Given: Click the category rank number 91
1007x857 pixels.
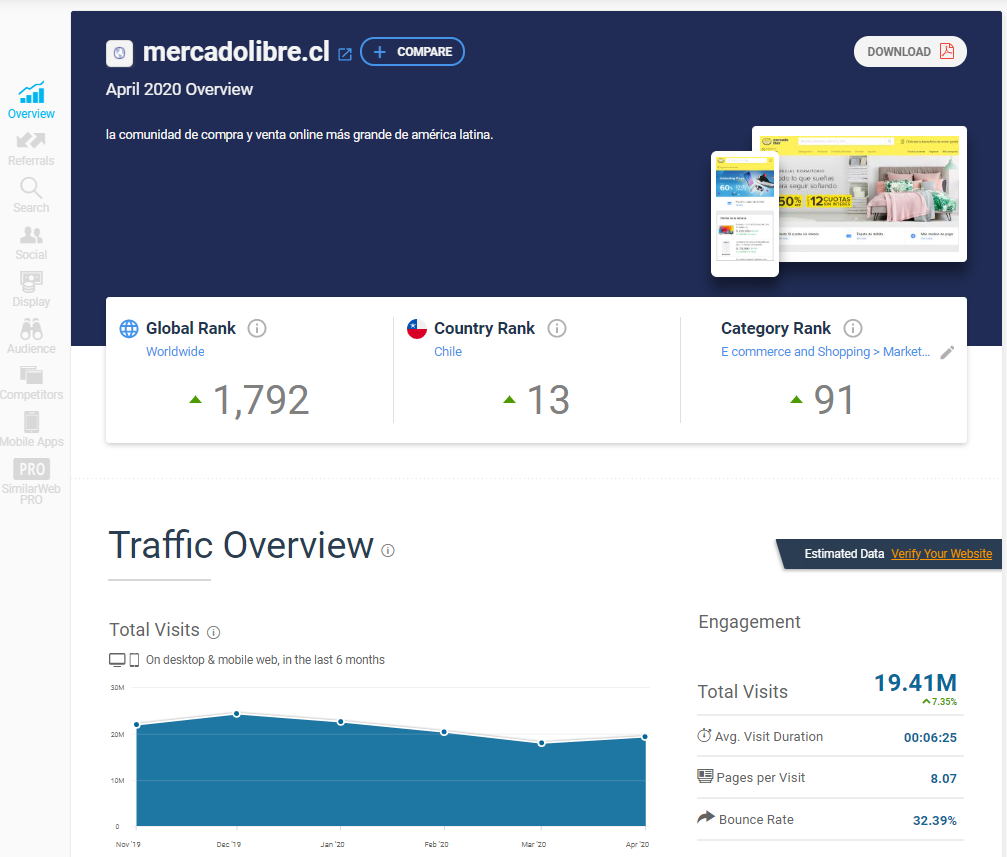Looking at the screenshot, I should pyautogui.click(x=834, y=400).
